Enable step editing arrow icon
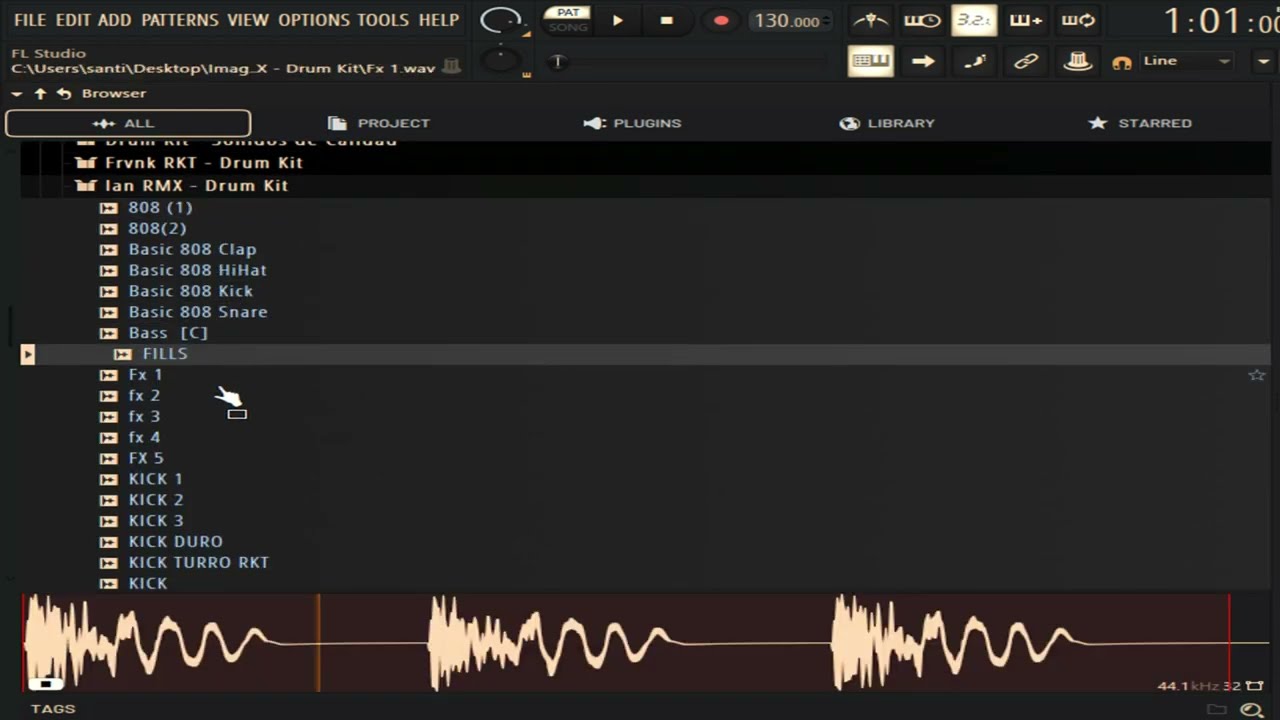The image size is (1280, 720). tap(923, 61)
